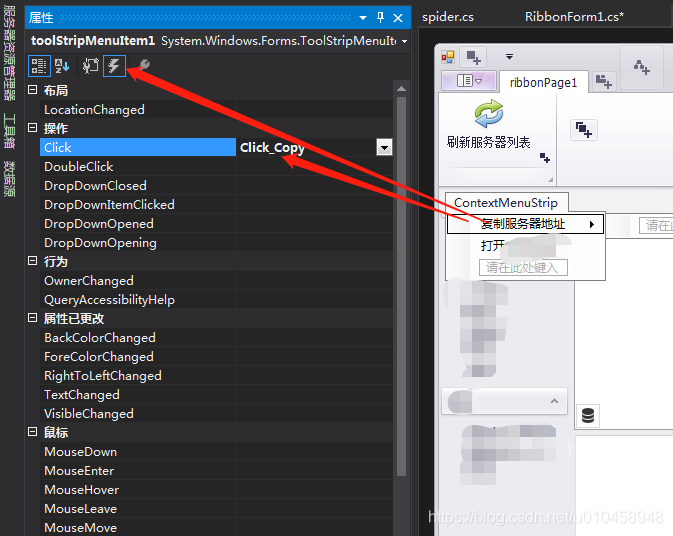Open 数据源 side tab
This screenshot has height=536, width=673.
coord(9,179)
